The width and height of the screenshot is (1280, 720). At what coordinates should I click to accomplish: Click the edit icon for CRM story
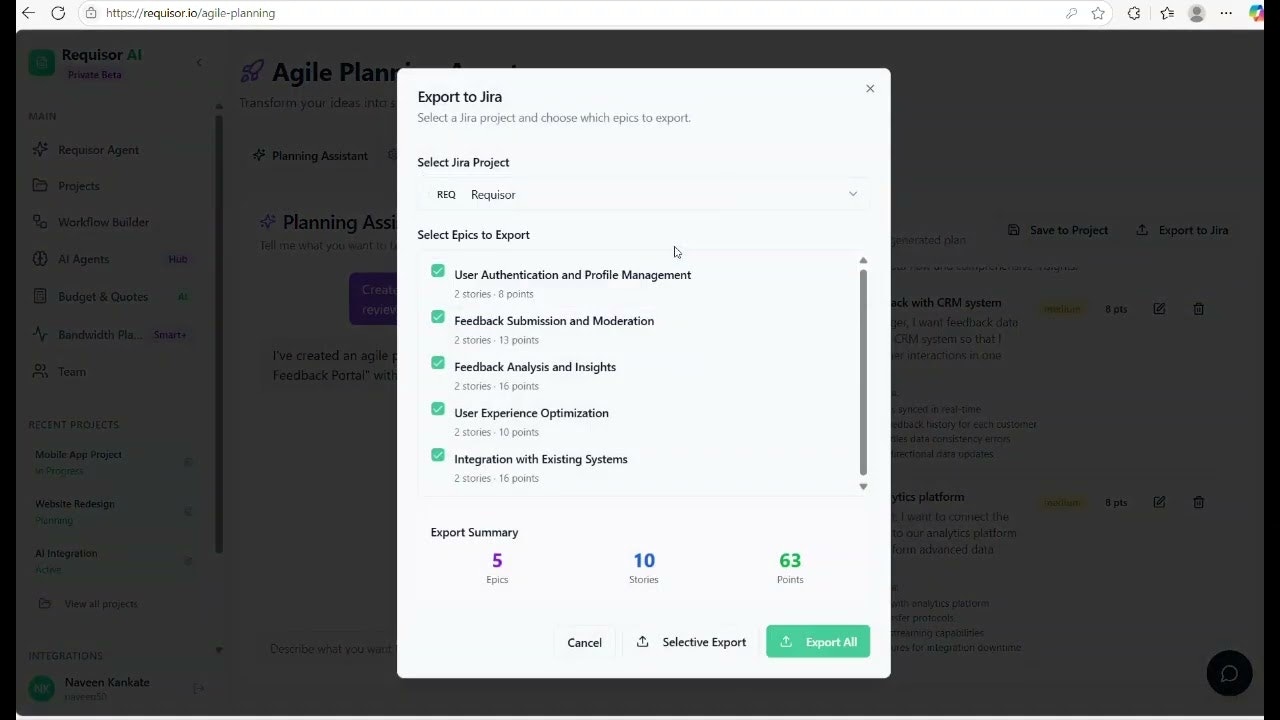tap(1159, 309)
